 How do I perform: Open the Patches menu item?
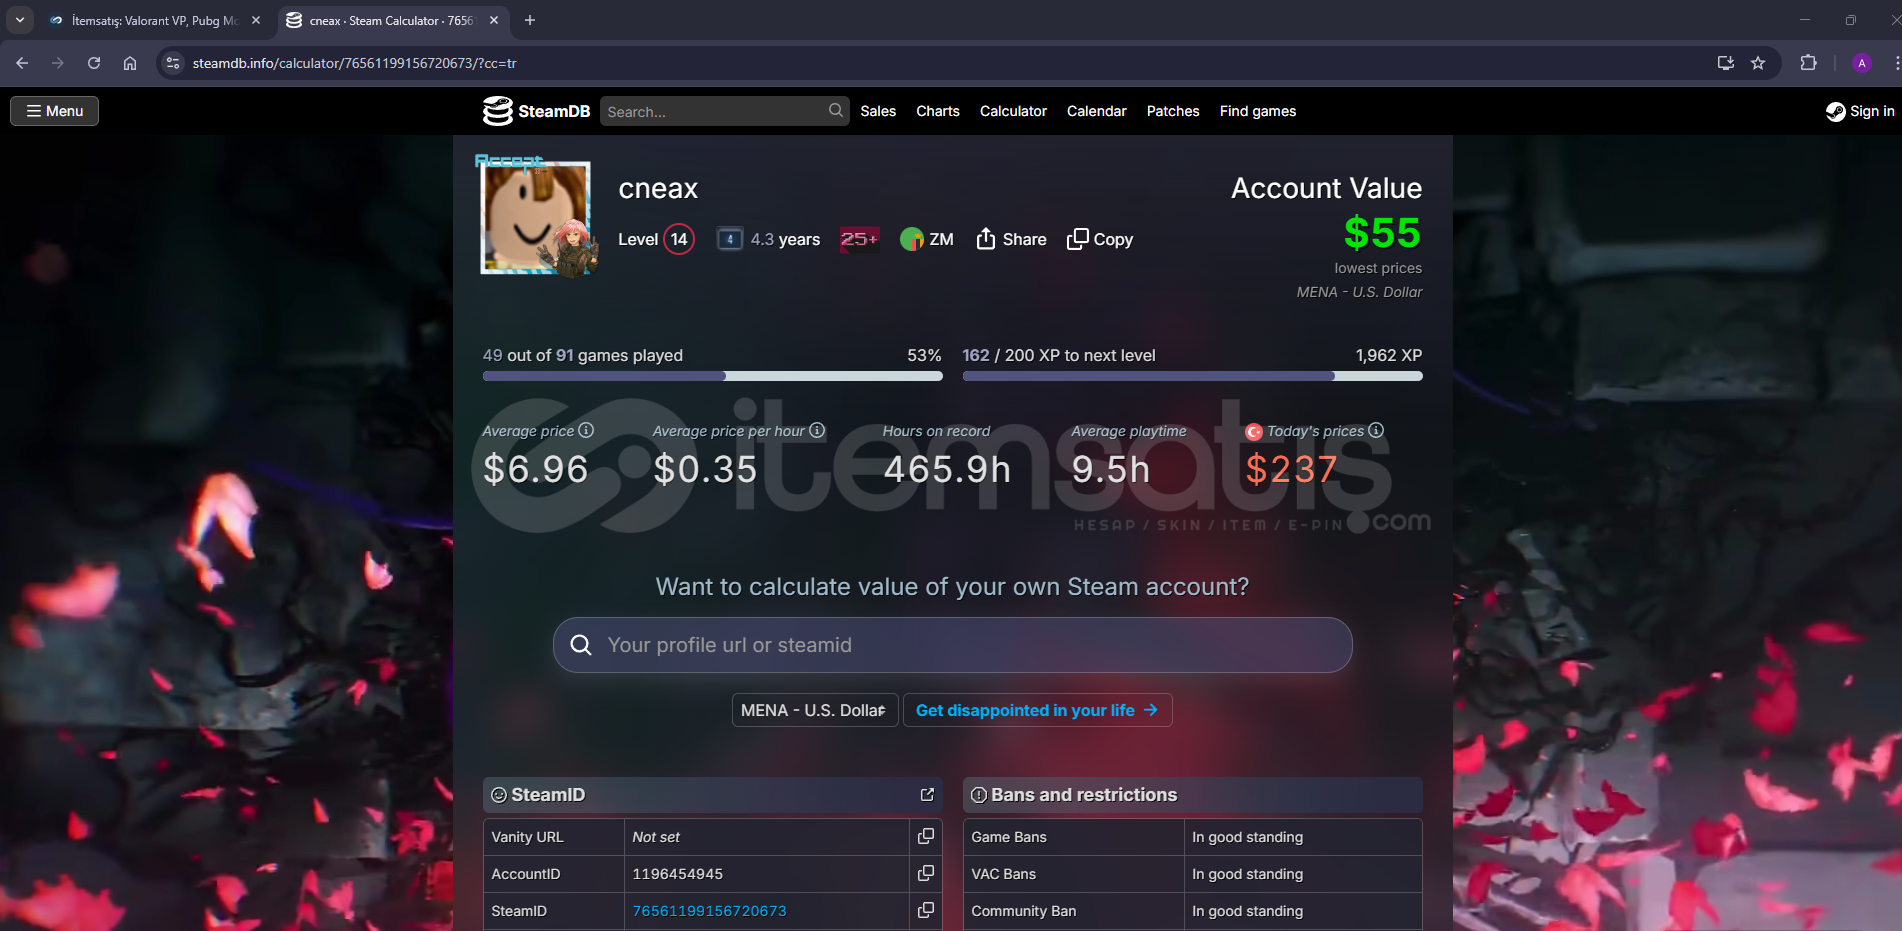click(1173, 111)
